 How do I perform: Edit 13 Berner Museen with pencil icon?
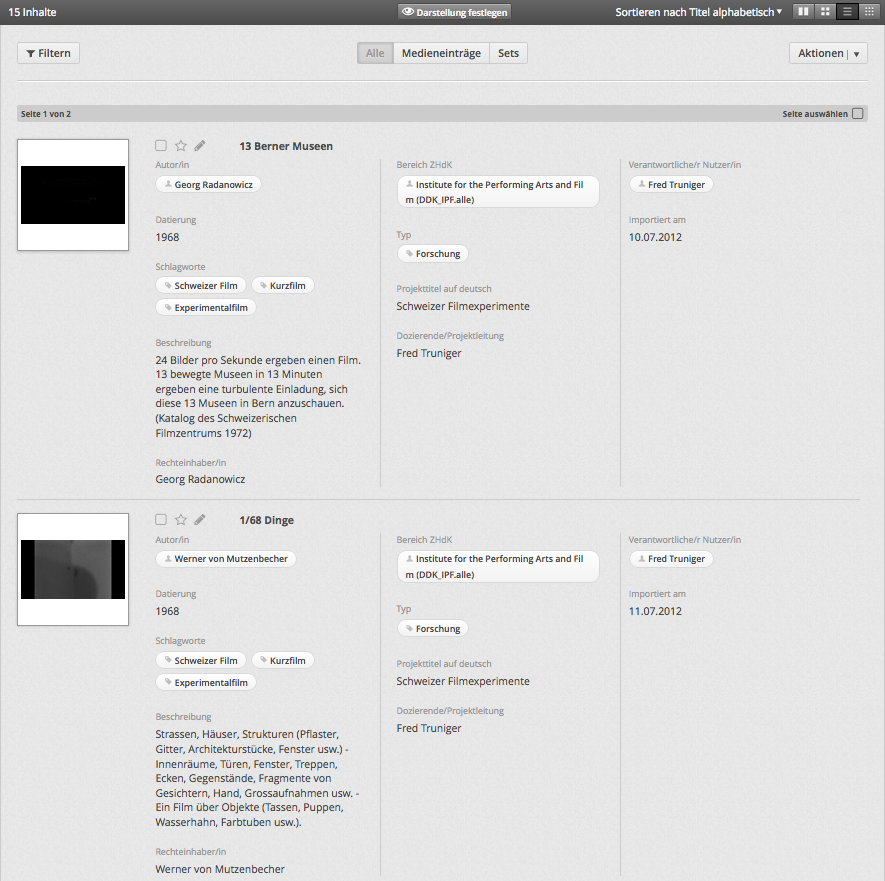[200, 146]
